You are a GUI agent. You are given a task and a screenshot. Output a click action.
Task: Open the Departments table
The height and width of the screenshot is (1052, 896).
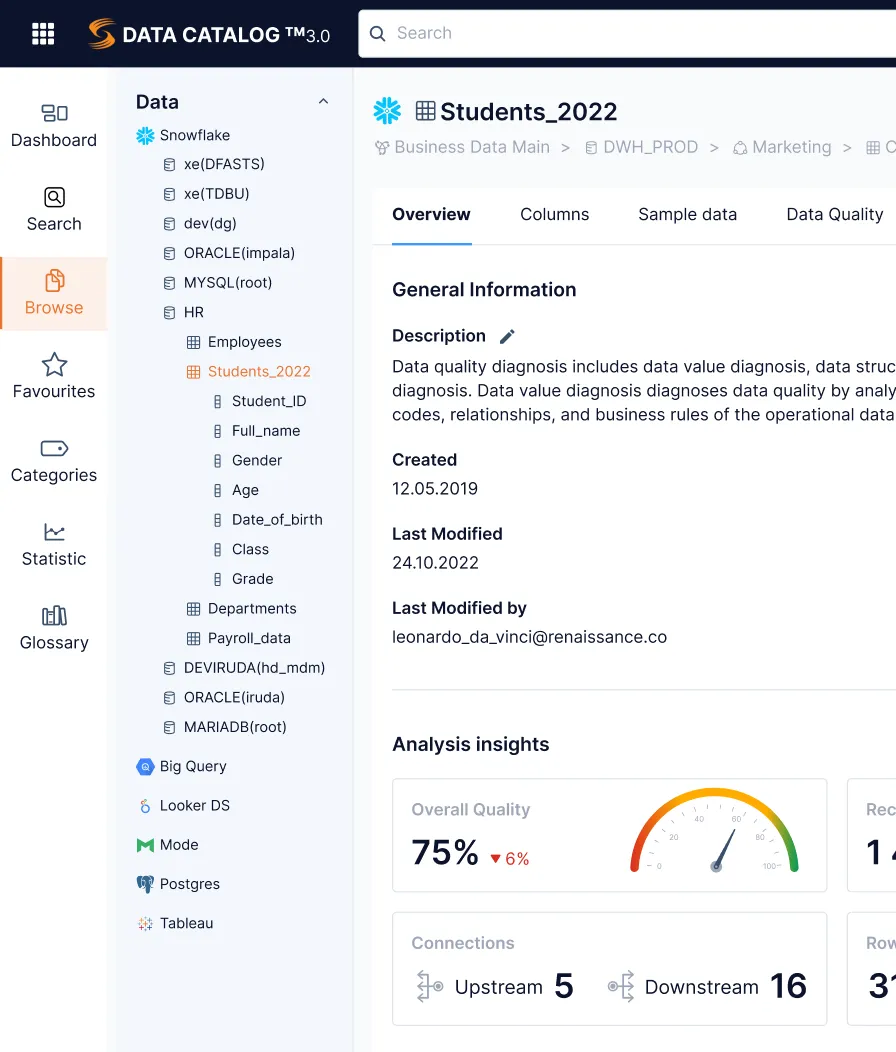(x=241, y=609)
